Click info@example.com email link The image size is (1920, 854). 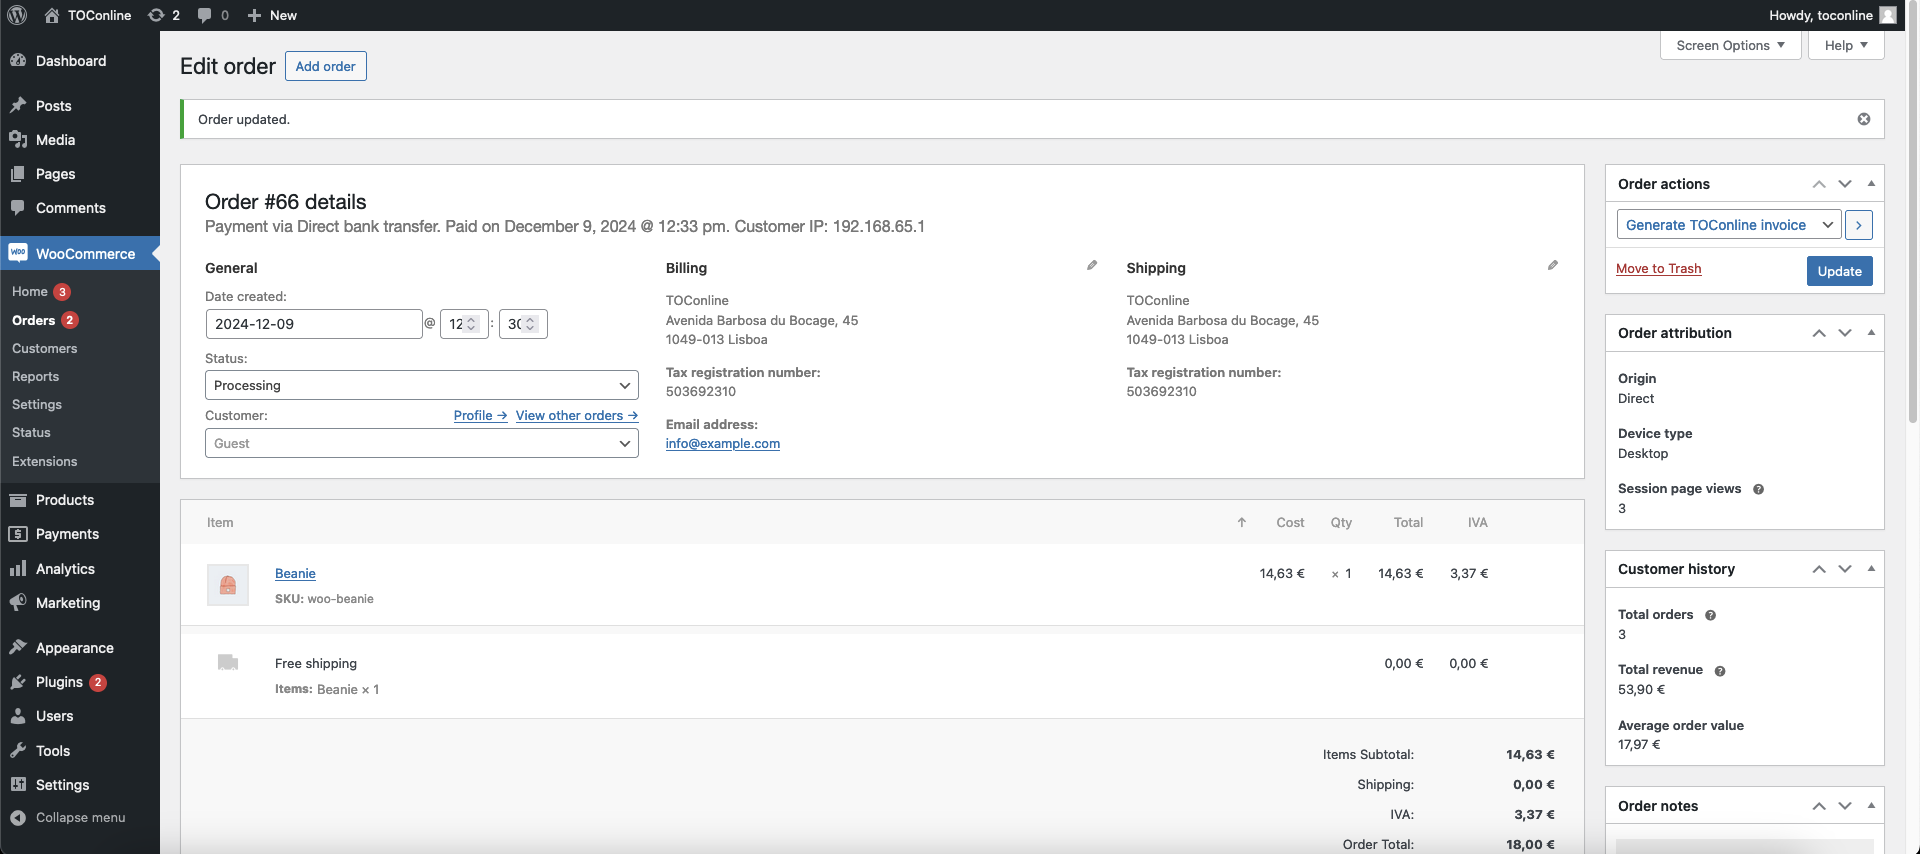point(722,443)
